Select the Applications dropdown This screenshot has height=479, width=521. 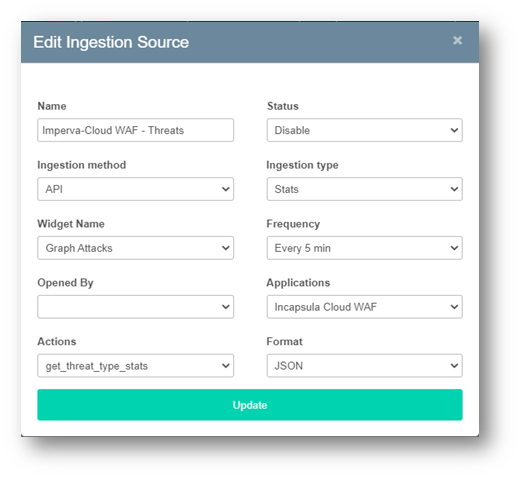[364, 307]
